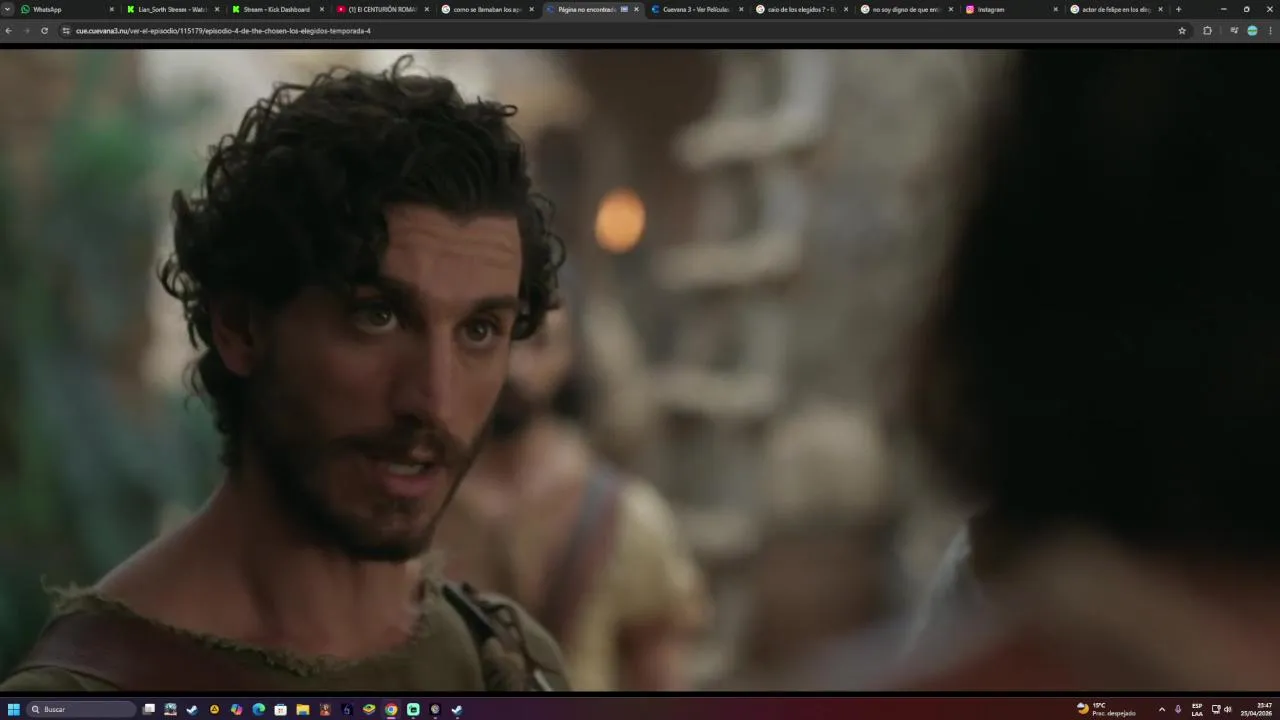This screenshot has width=1280, height=720.
Task: Open the Chrome profile avatar
Action: click(1252, 31)
